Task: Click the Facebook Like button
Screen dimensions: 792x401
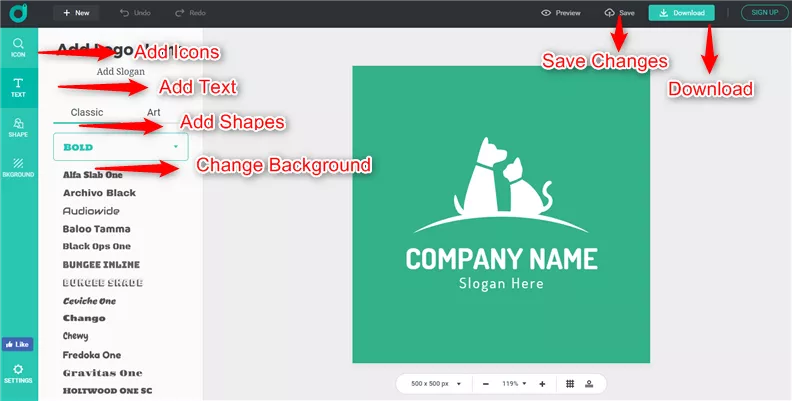Action: pyautogui.click(x=18, y=344)
